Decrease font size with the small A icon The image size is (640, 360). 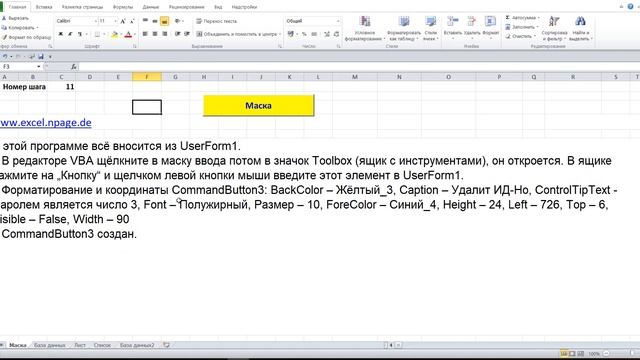[x=132, y=21]
